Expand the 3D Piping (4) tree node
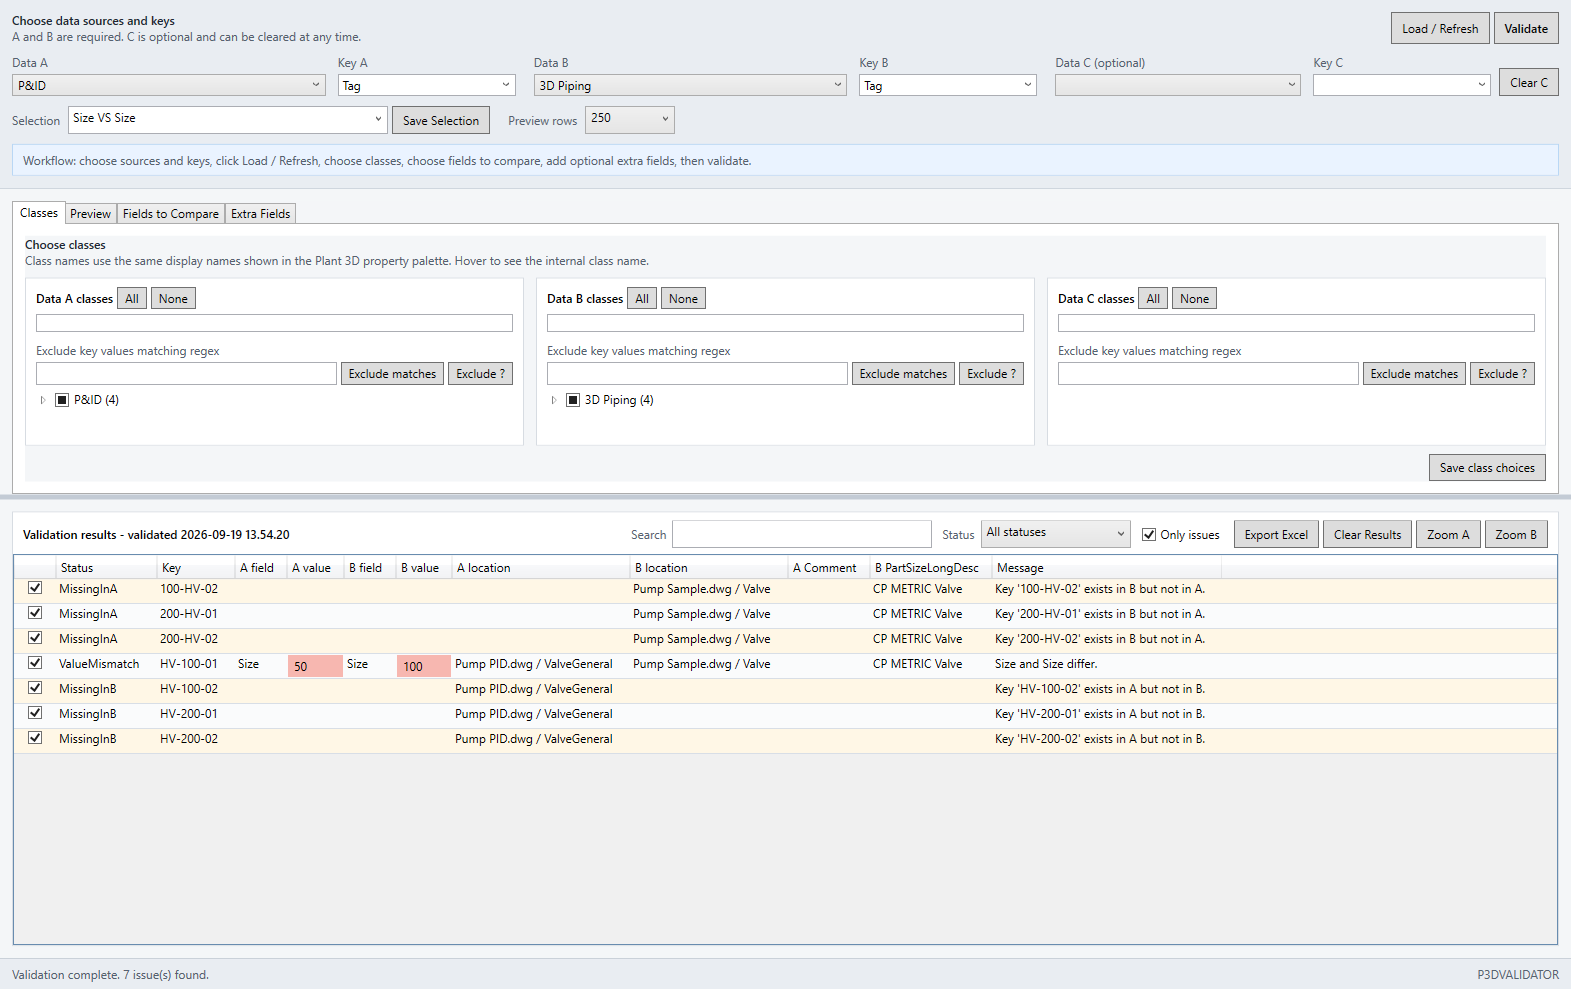This screenshot has height=989, width=1571. click(553, 400)
